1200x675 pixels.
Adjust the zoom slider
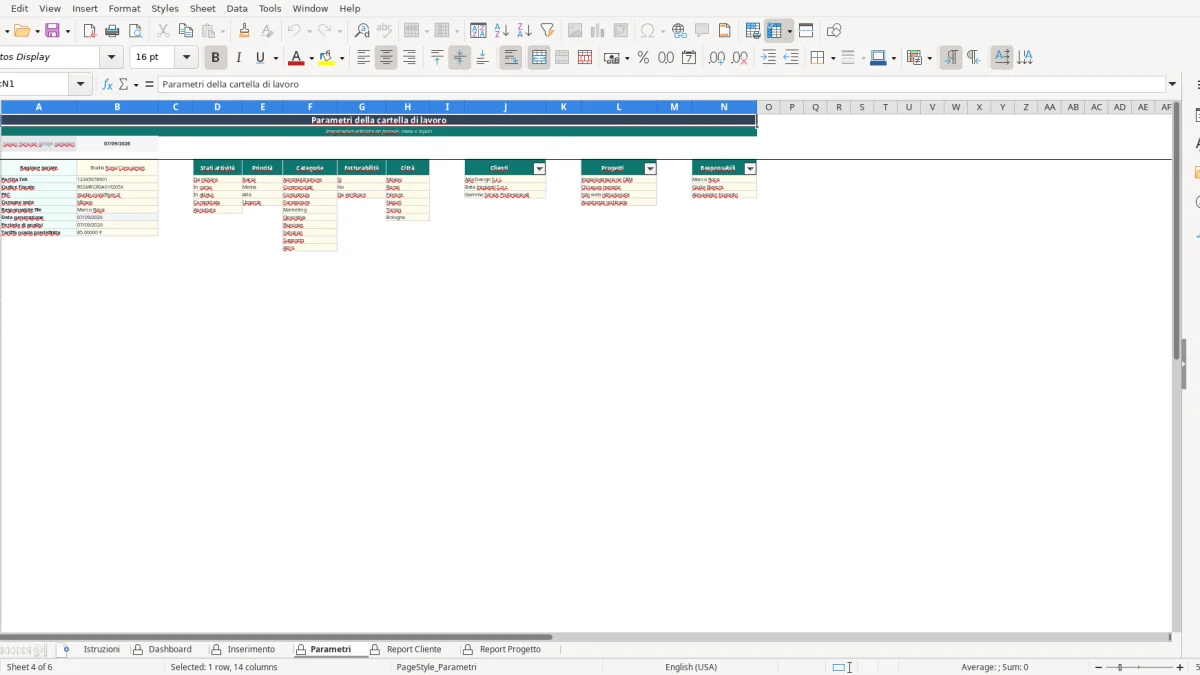click(1121, 667)
